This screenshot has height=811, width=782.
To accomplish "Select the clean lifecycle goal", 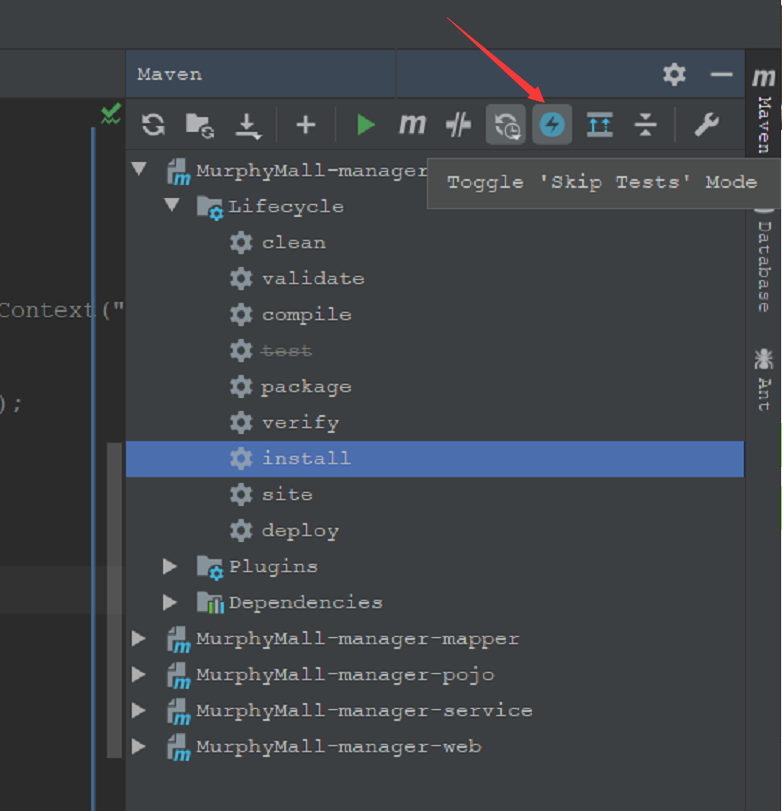I will click(294, 243).
